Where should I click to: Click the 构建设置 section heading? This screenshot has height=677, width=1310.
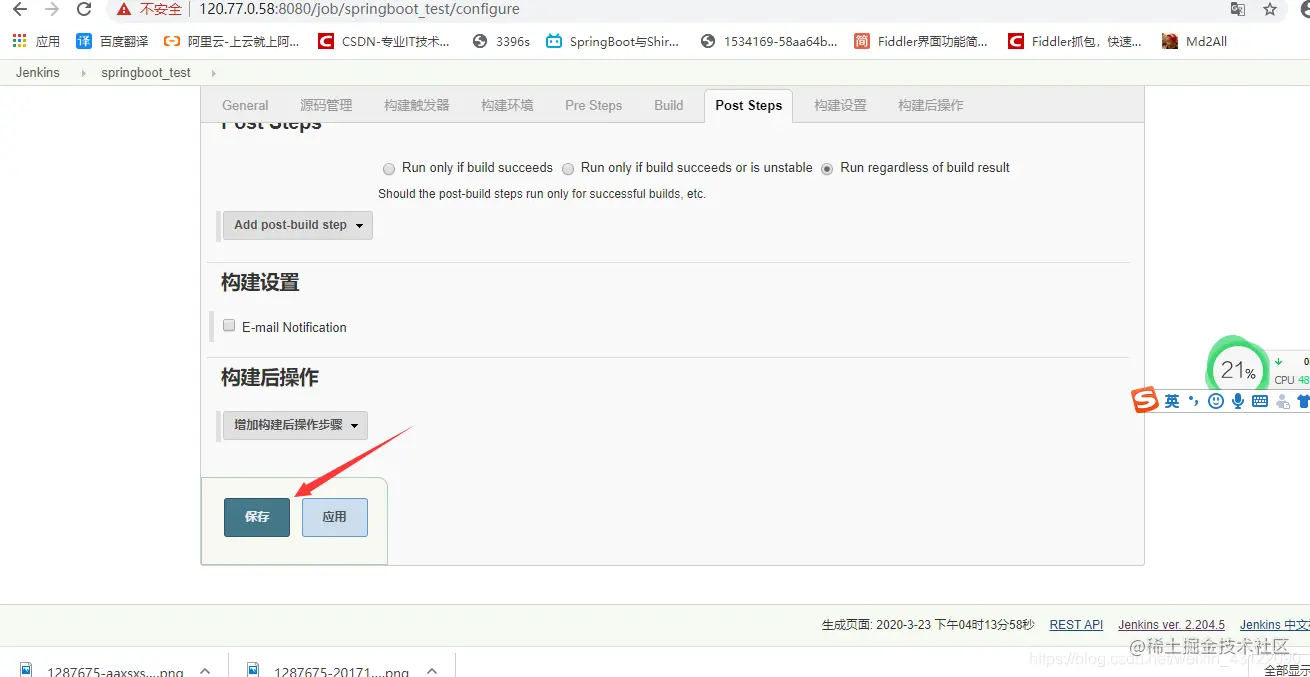(260, 283)
